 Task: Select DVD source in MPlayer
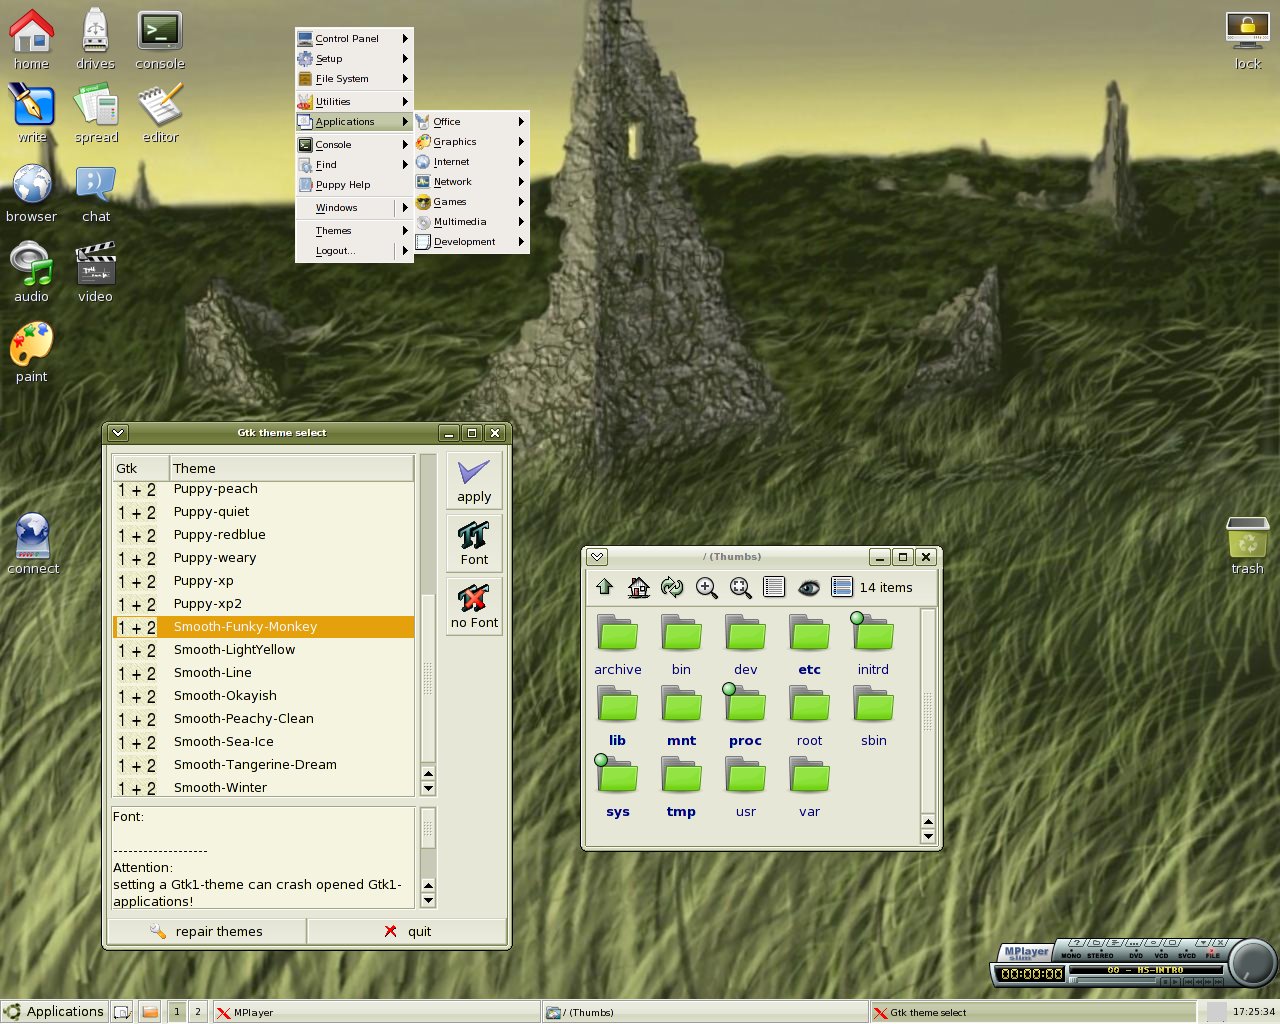[1136, 955]
